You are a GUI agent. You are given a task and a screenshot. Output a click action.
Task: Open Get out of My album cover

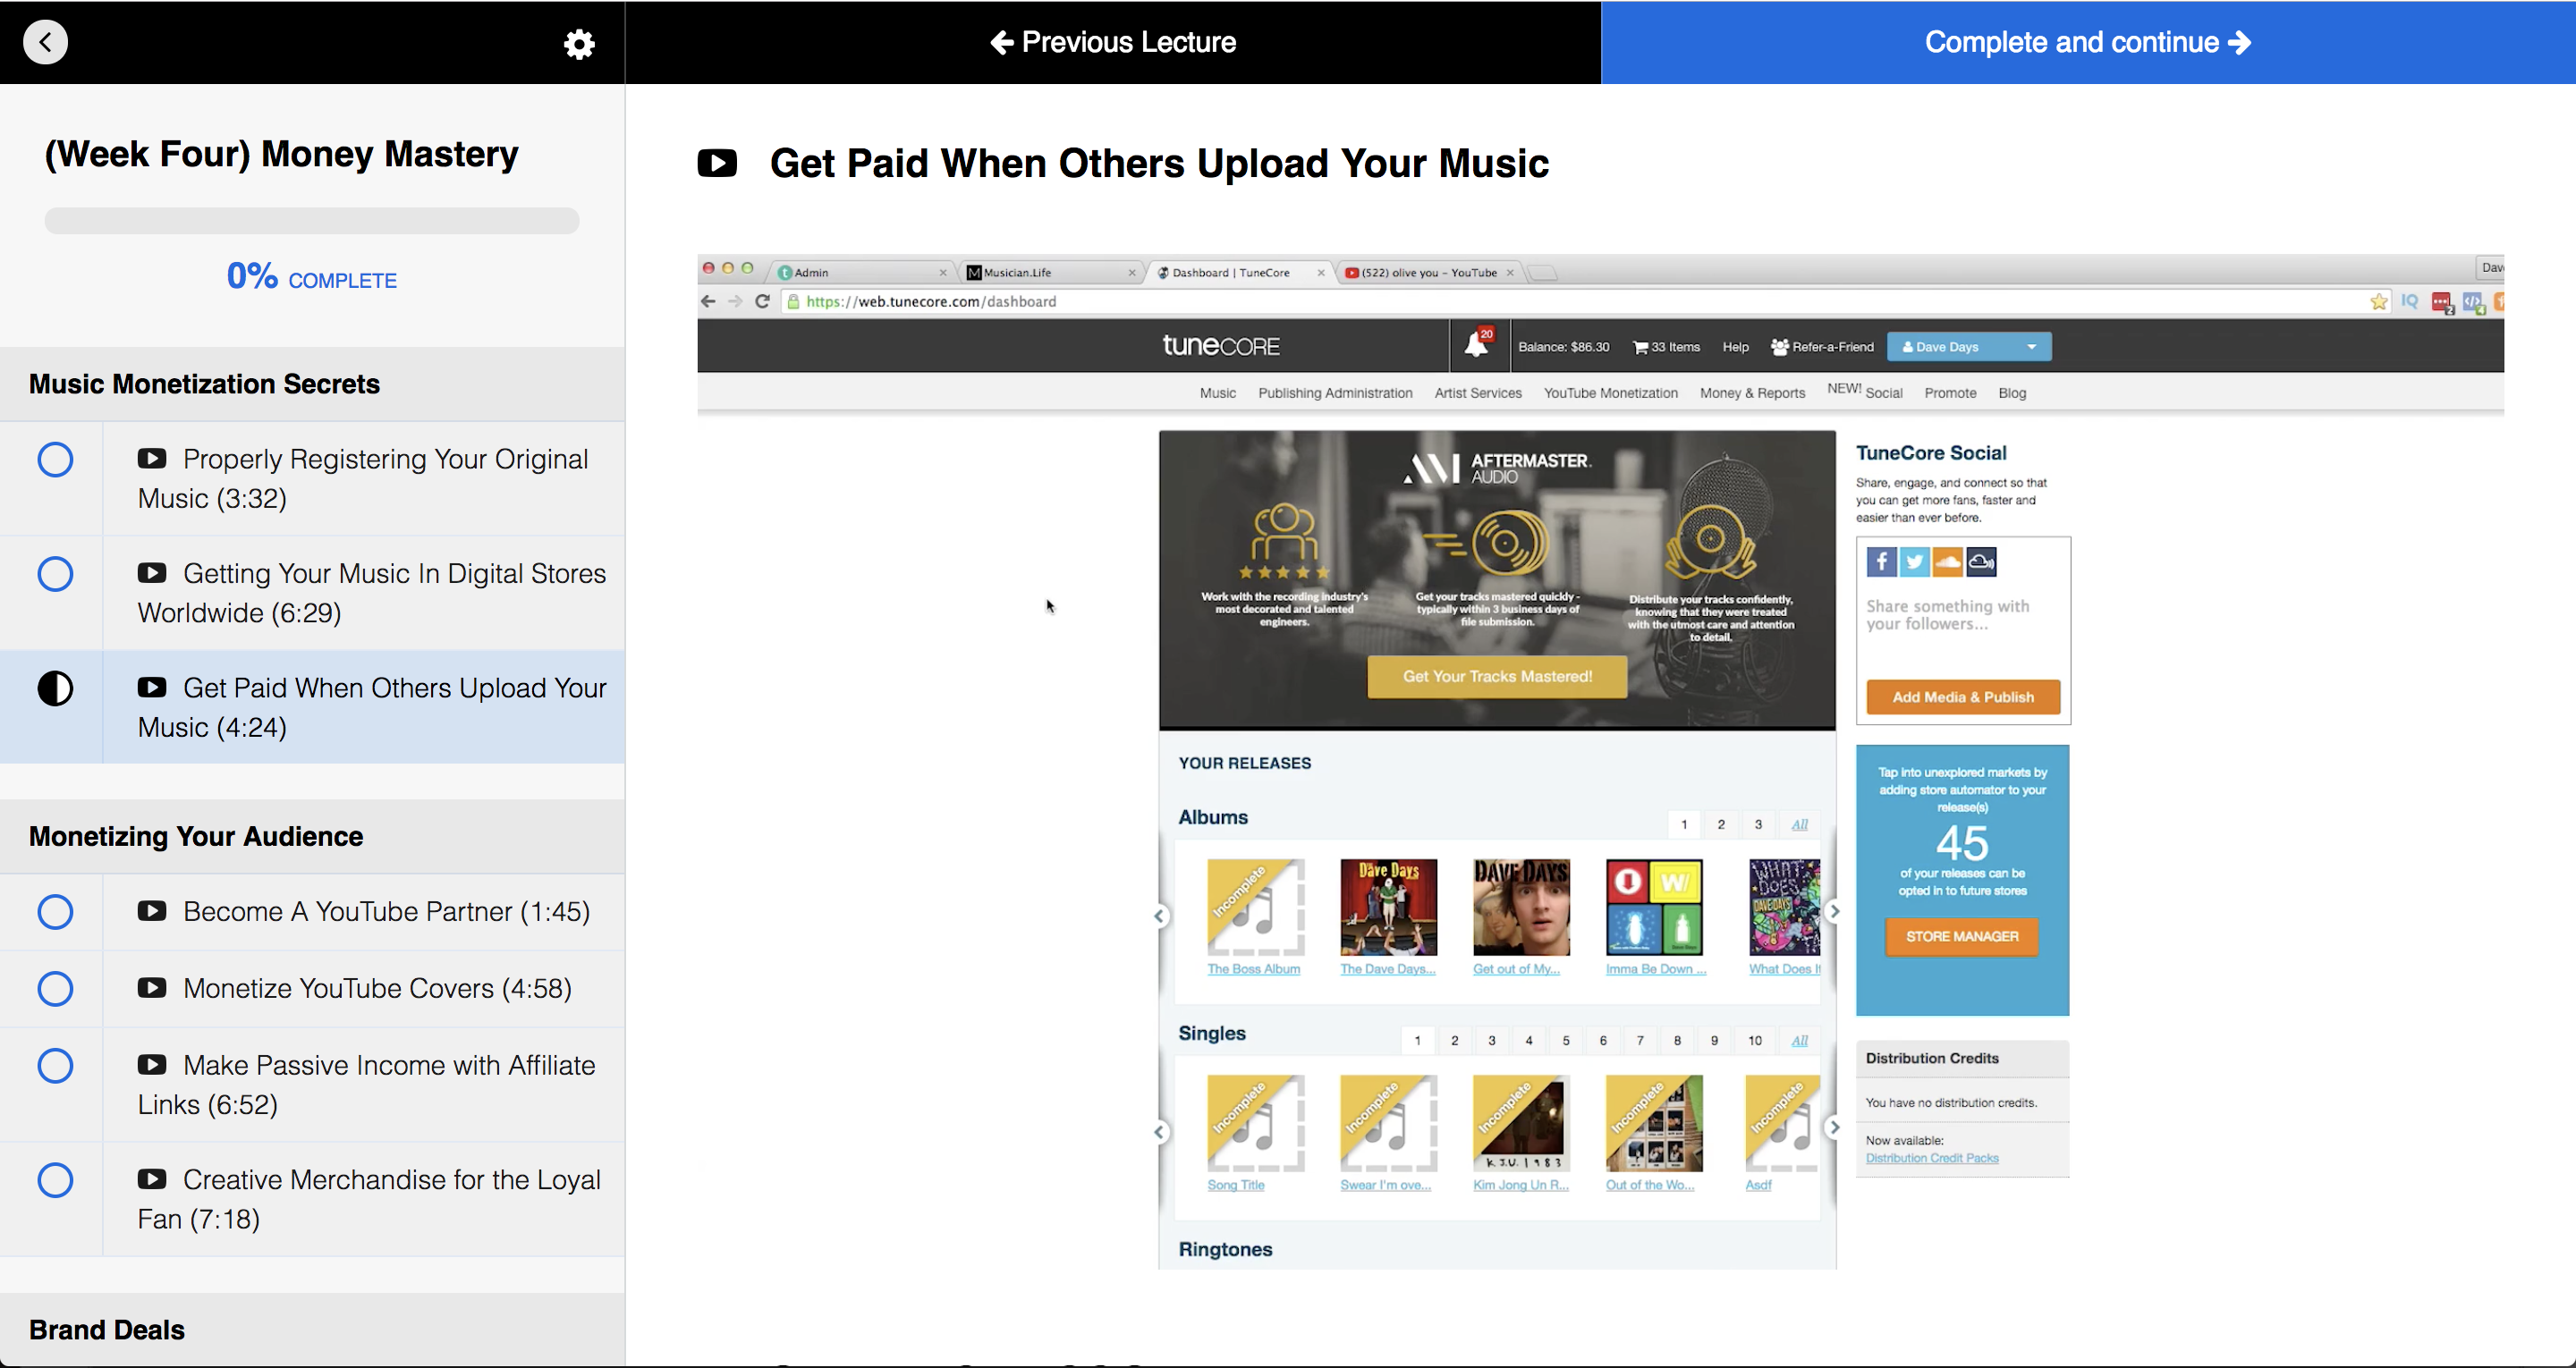(x=1521, y=907)
